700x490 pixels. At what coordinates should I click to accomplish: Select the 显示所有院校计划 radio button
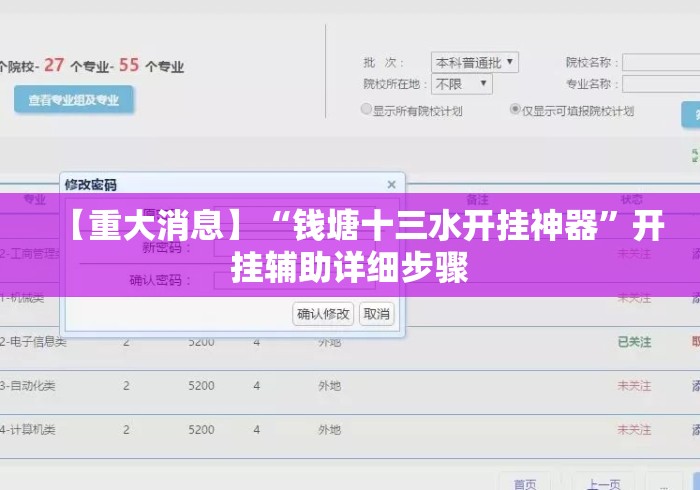click(x=366, y=109)
